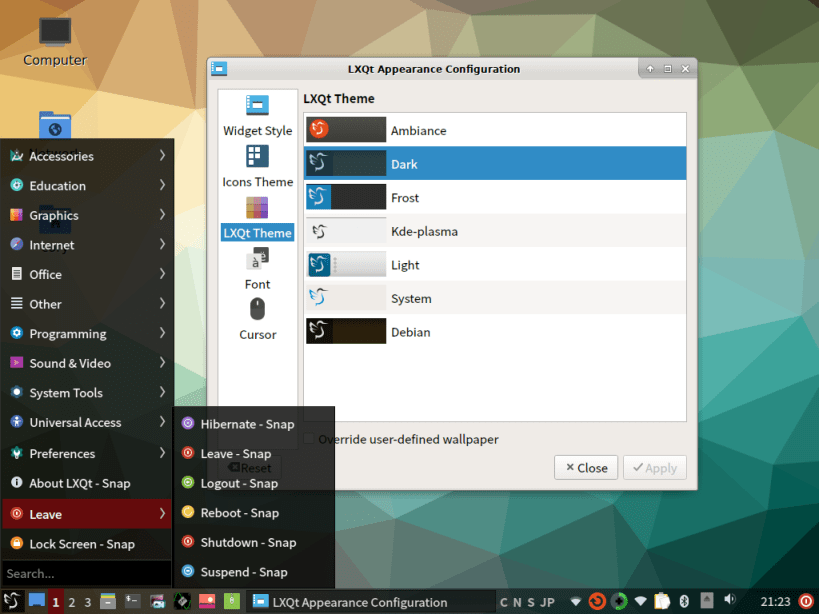Click the Apply button
Viewport: 819px width, 614px height.
coord(654,468)
